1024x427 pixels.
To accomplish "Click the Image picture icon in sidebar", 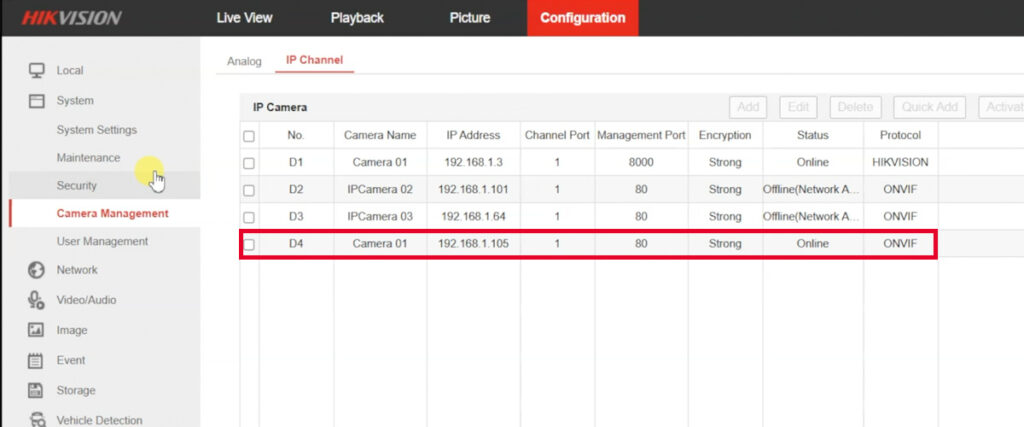I will pos(37,330).
